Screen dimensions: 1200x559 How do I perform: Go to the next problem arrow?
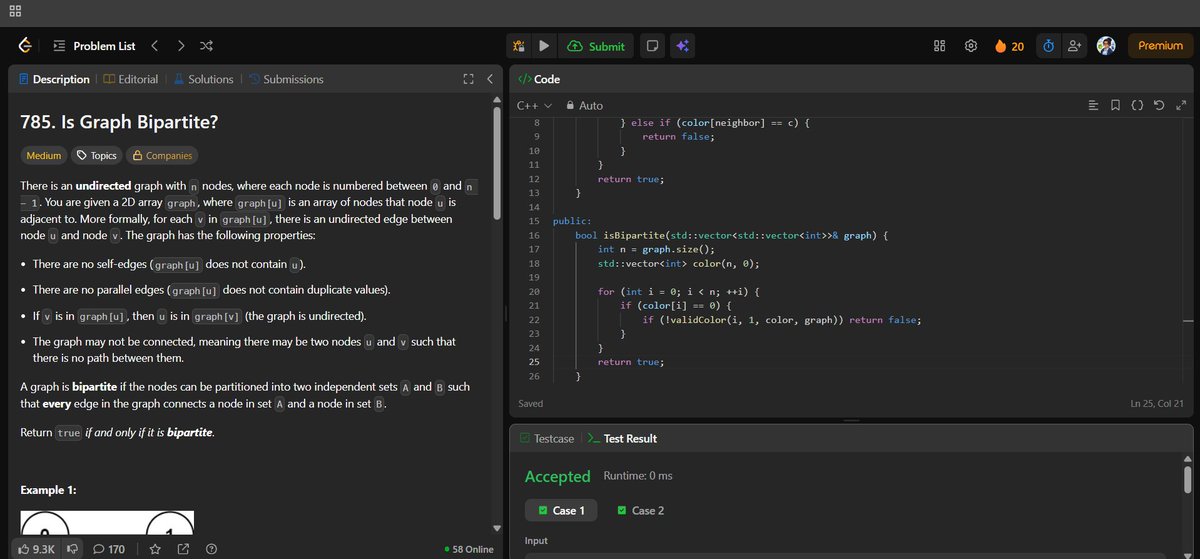[180, 46]
